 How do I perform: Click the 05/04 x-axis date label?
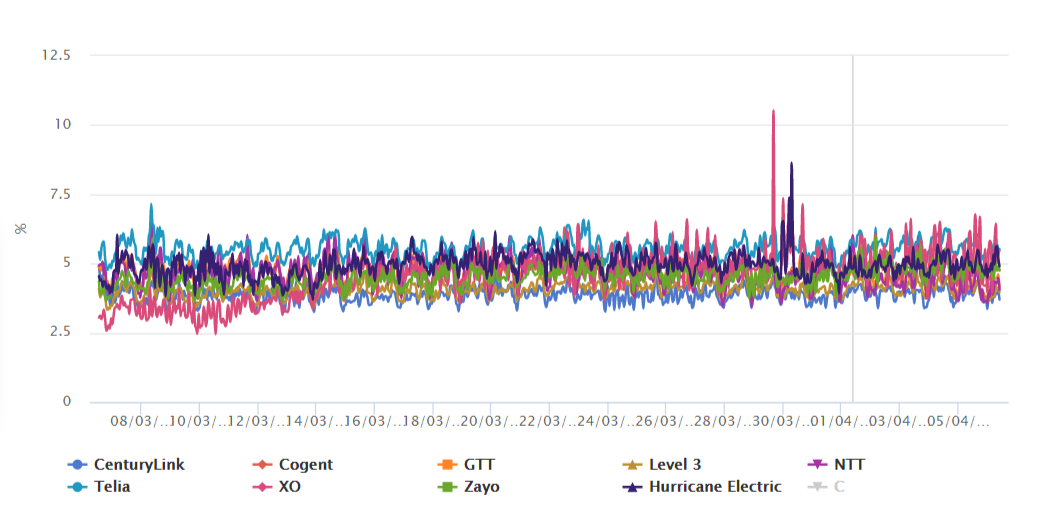tap(958, 423)
